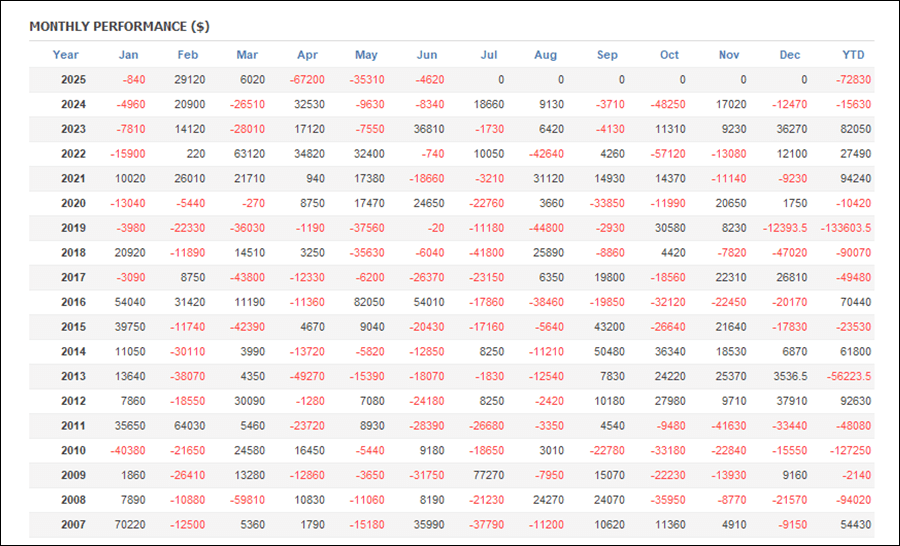
Task: Click the Jan column header
Action: [x=128, y=55]
